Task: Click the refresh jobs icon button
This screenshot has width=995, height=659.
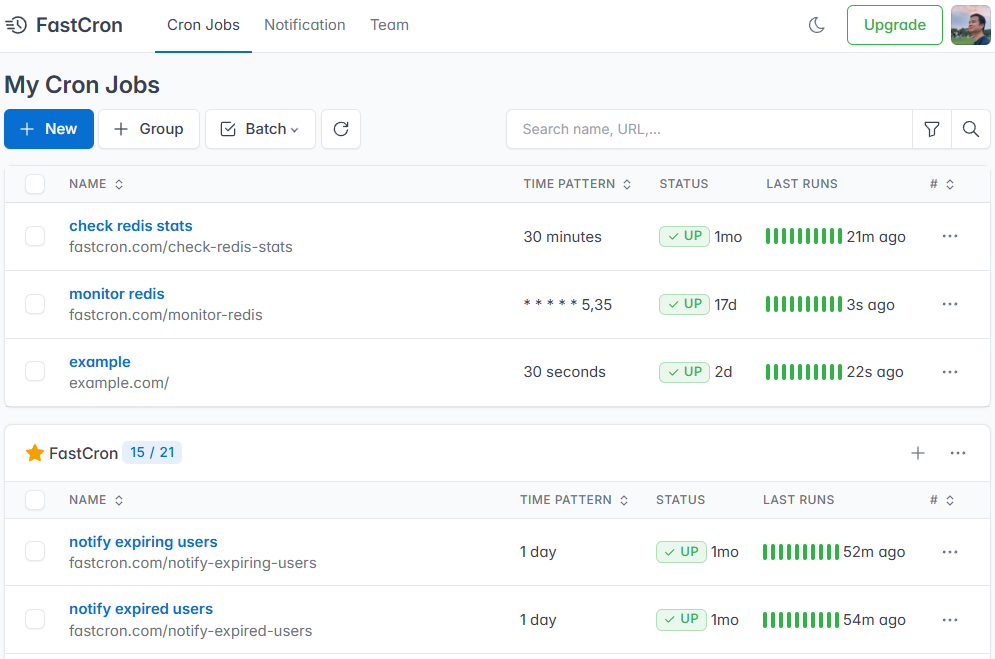Action: [341, 129]
